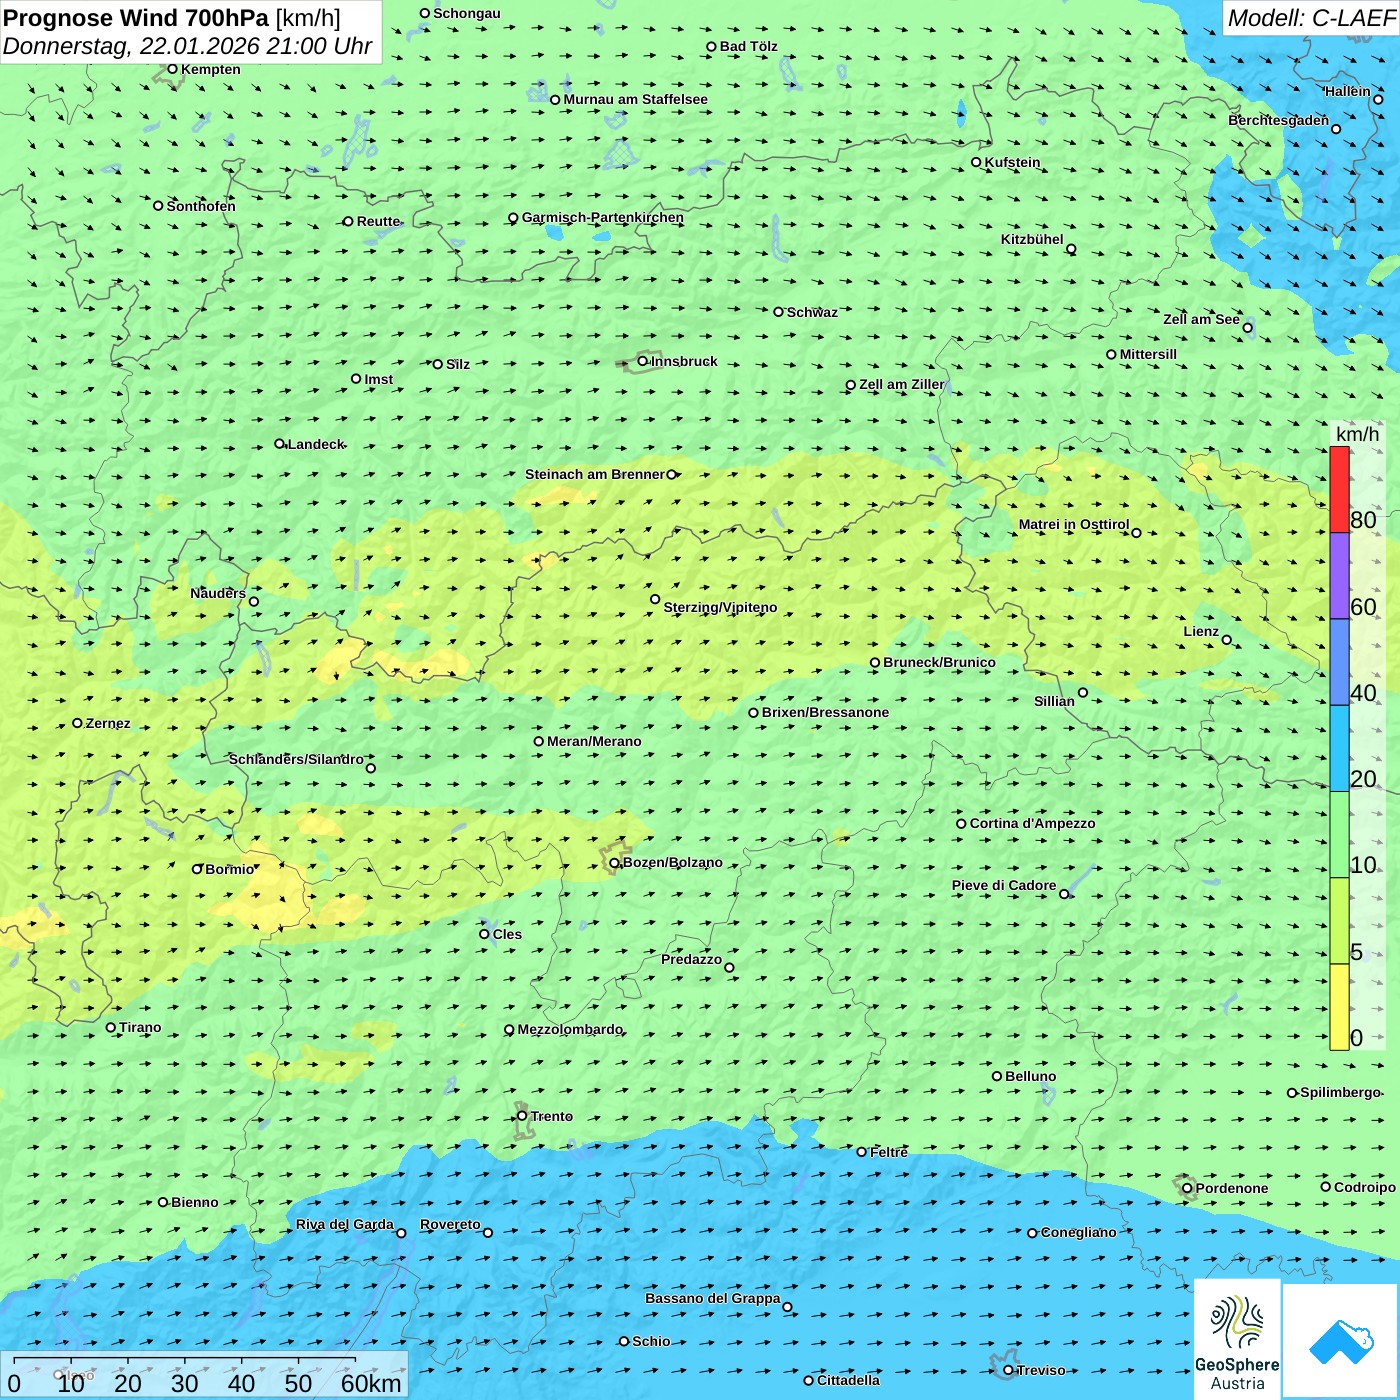This screenshot has width=1400, height=1400.
Task: Select the Garmisch-Partenkirchen label
Action: click(x=603, y=217)
